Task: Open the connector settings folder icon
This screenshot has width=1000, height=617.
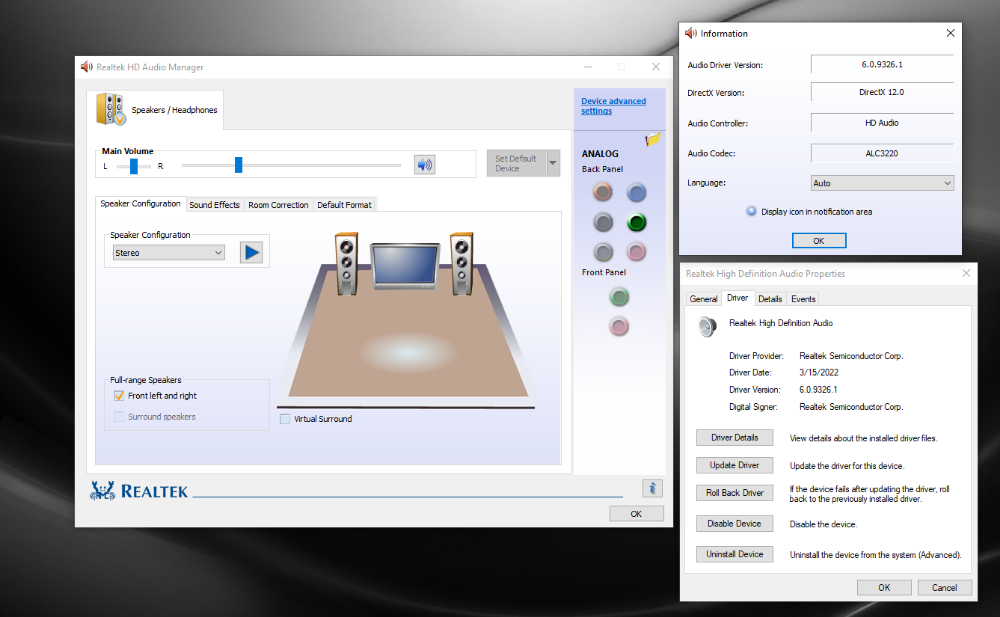Action: [654, 139]
